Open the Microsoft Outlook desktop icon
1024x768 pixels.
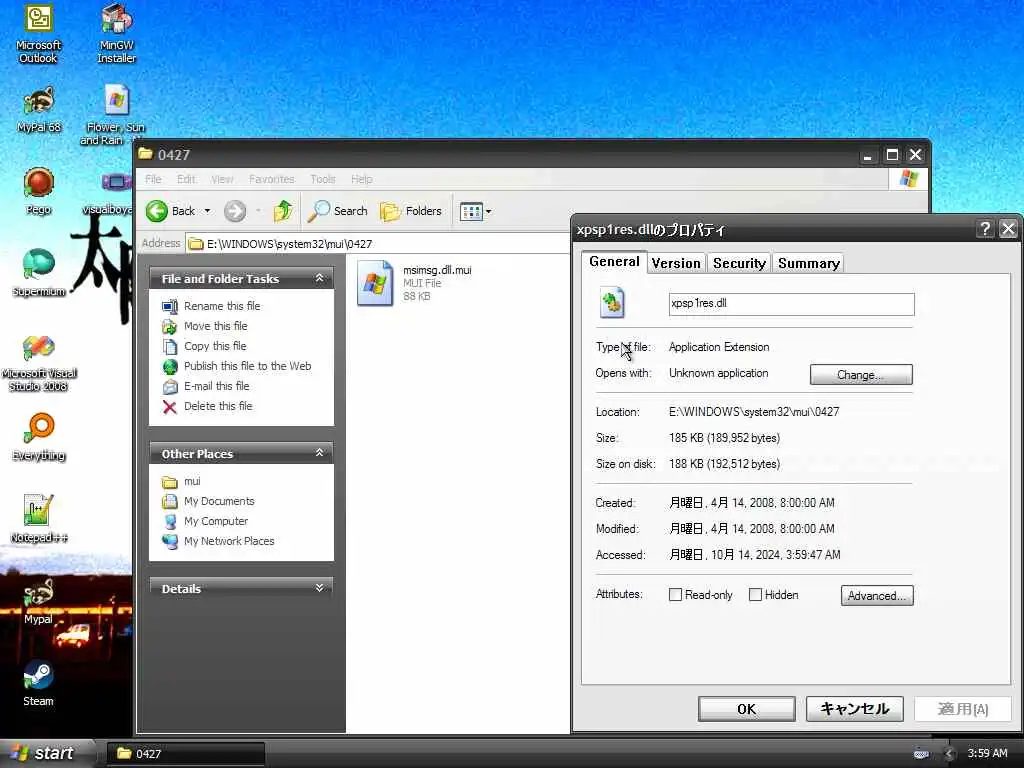click(x=38, y=33)
